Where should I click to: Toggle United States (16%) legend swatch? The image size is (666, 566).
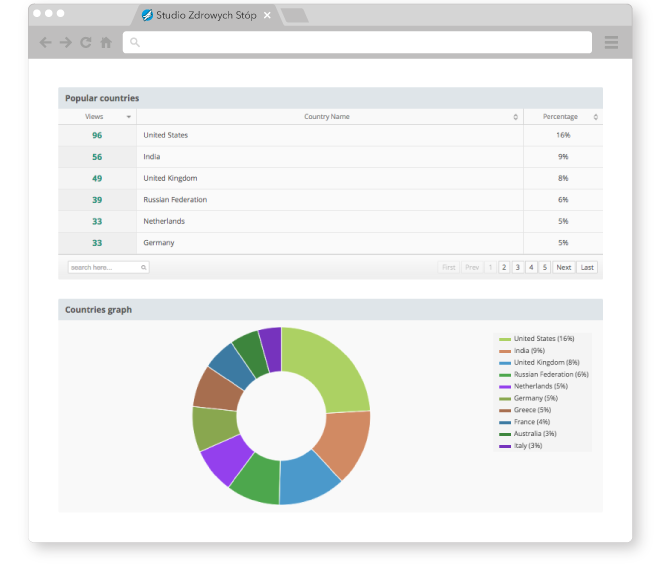pyautogui.click(x=505, y=339)
